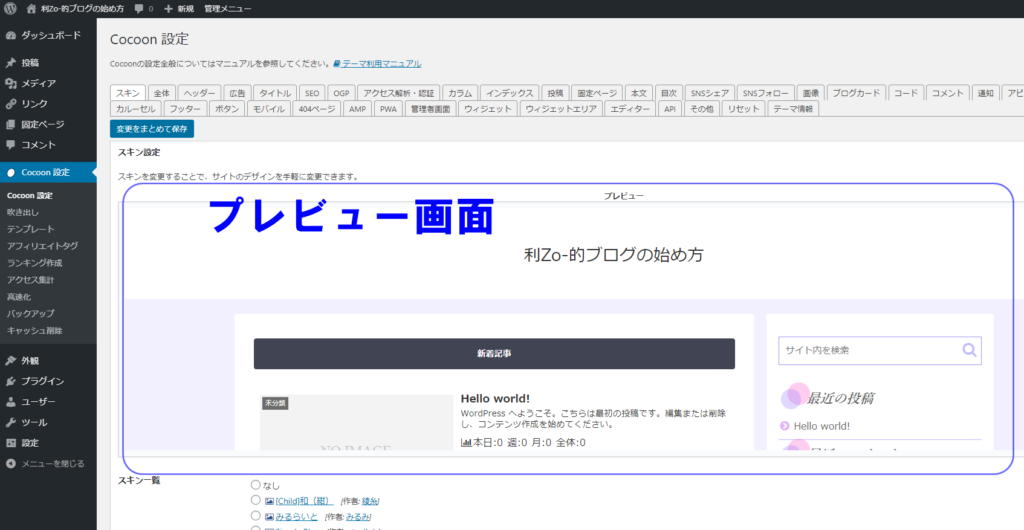This screenshot has width=1024, height=530.
Task: Switch to the SEO settings tab
Action: pyautogui.click(x=311, y=93)
